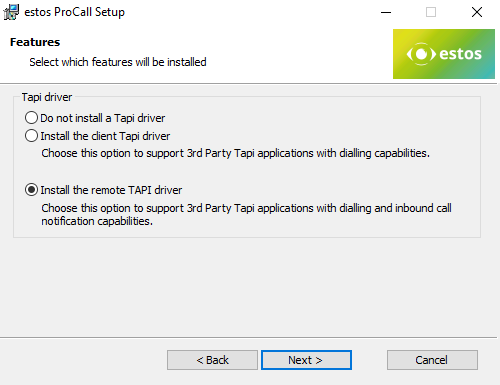This screenshot has width=500, height=385.
Task: Click the installer icon in title bar
Action: [11, 12]
